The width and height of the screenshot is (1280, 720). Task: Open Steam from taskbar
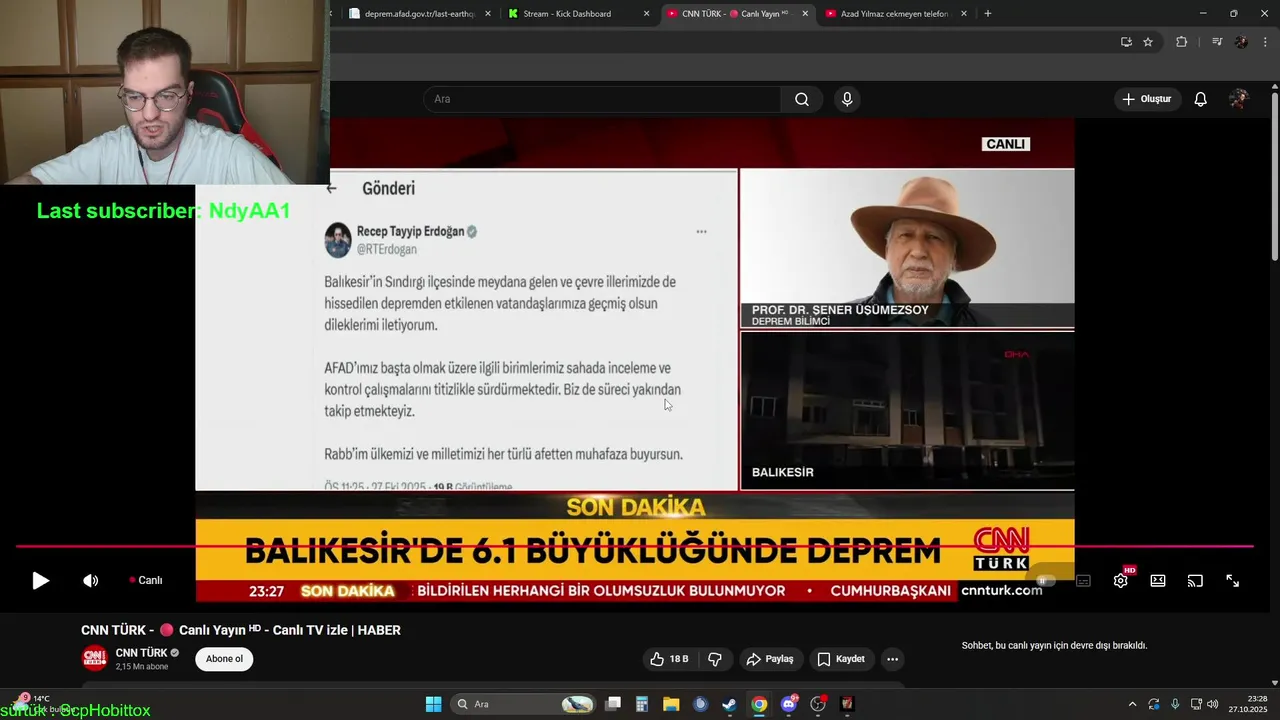(730, 704)
